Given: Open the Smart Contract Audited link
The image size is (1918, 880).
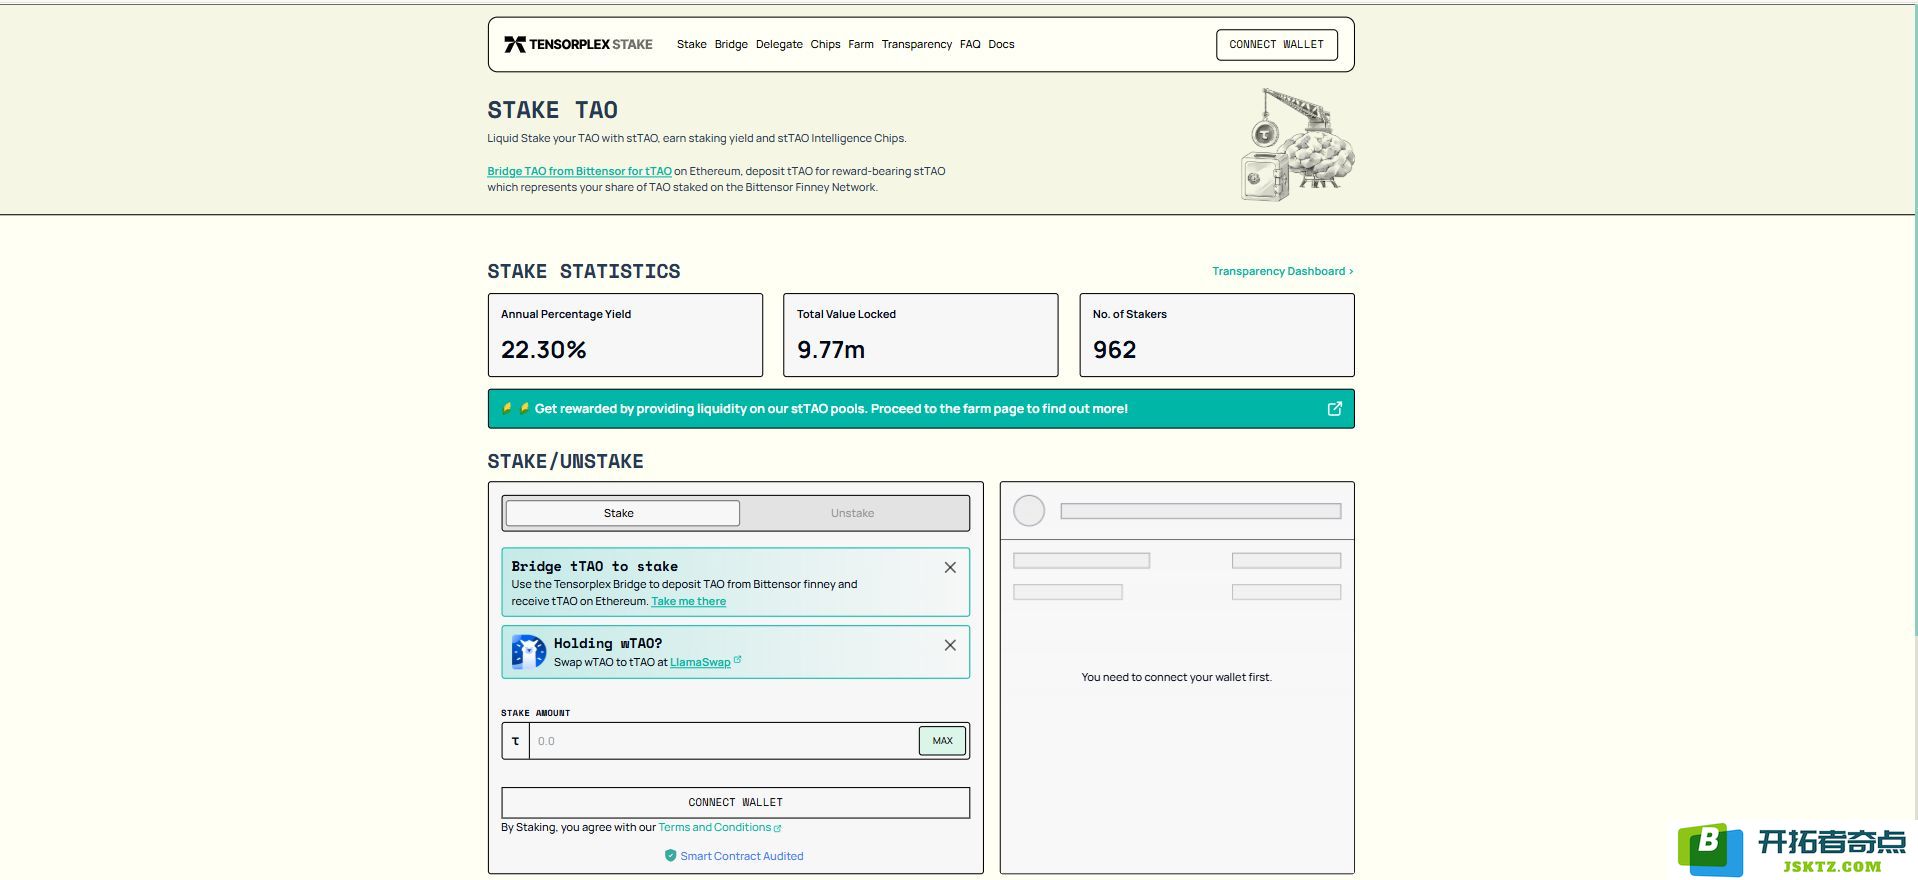Looking at the screenshot, I should click(741, 856).
